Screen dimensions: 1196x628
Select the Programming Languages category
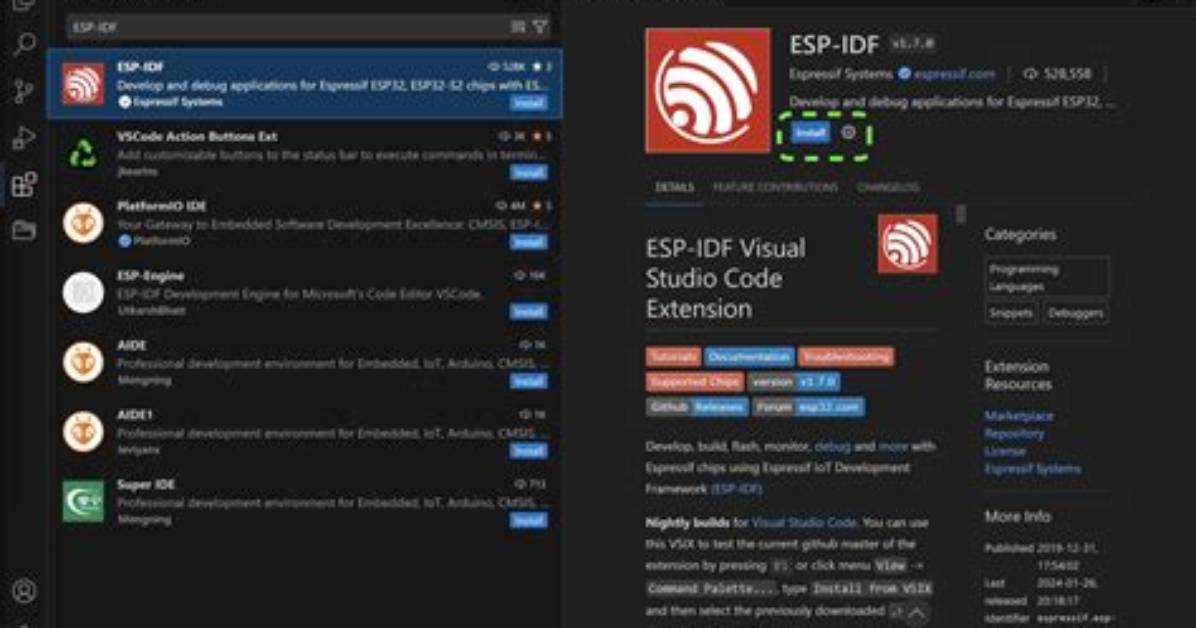click(1047, 277)
